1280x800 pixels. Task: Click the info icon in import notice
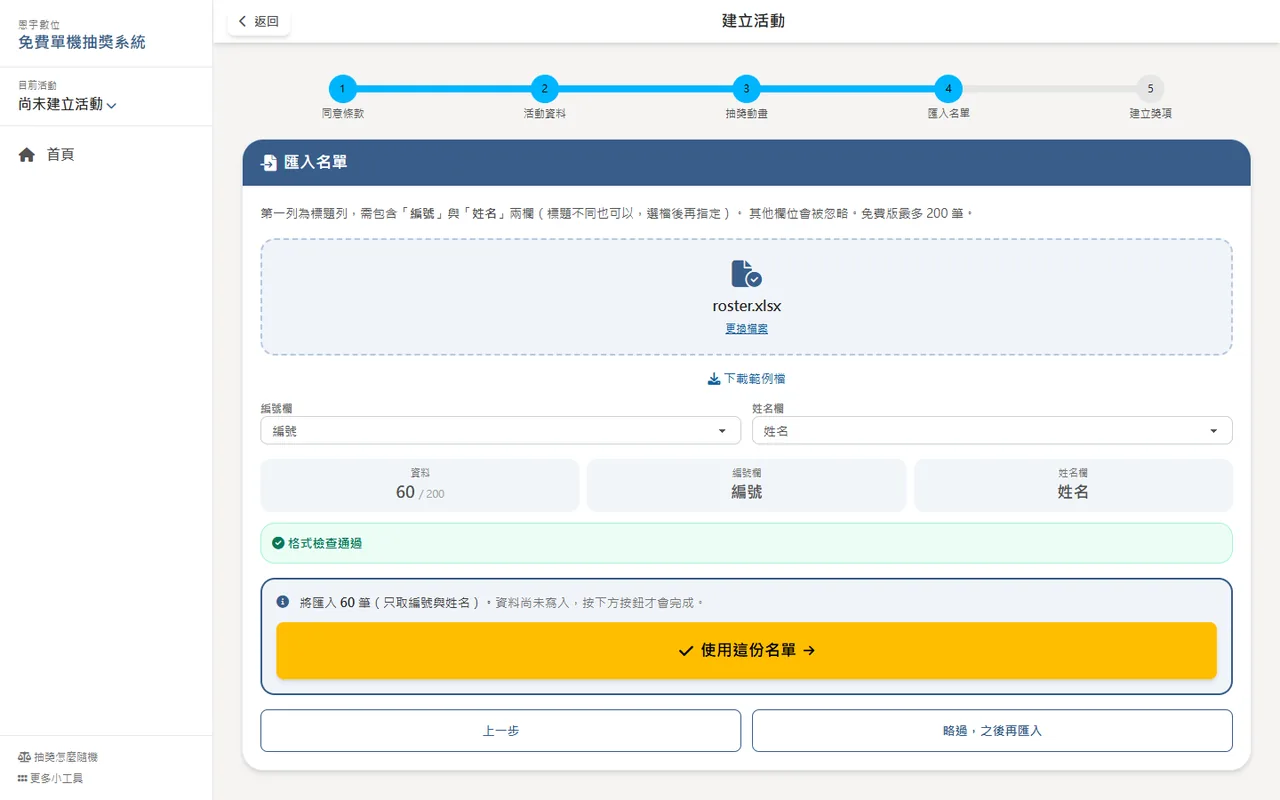[x=283, y=602]
